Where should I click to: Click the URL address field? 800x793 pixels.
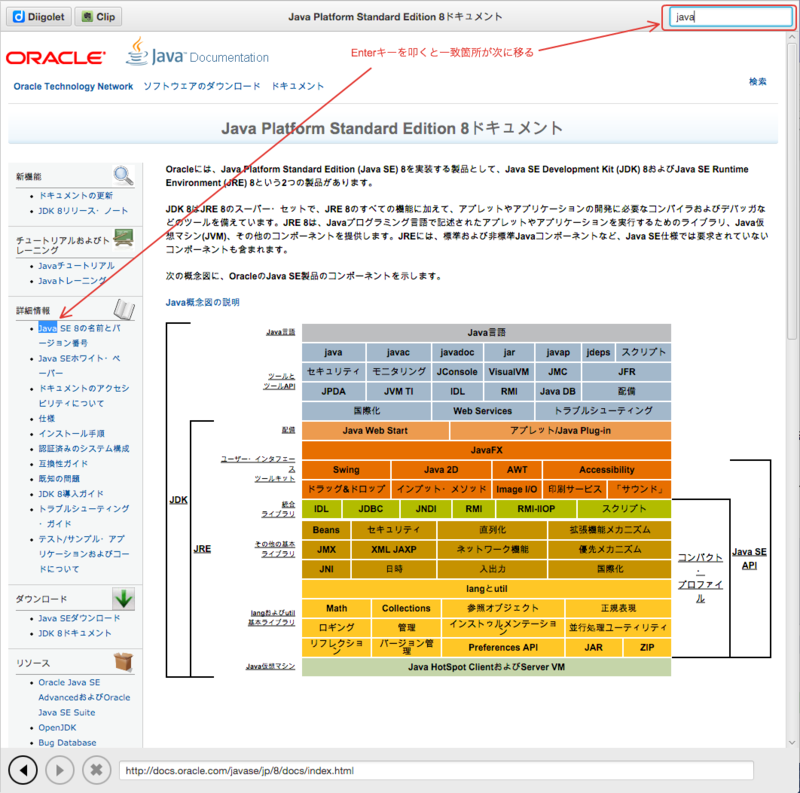[x=436, y=771]
